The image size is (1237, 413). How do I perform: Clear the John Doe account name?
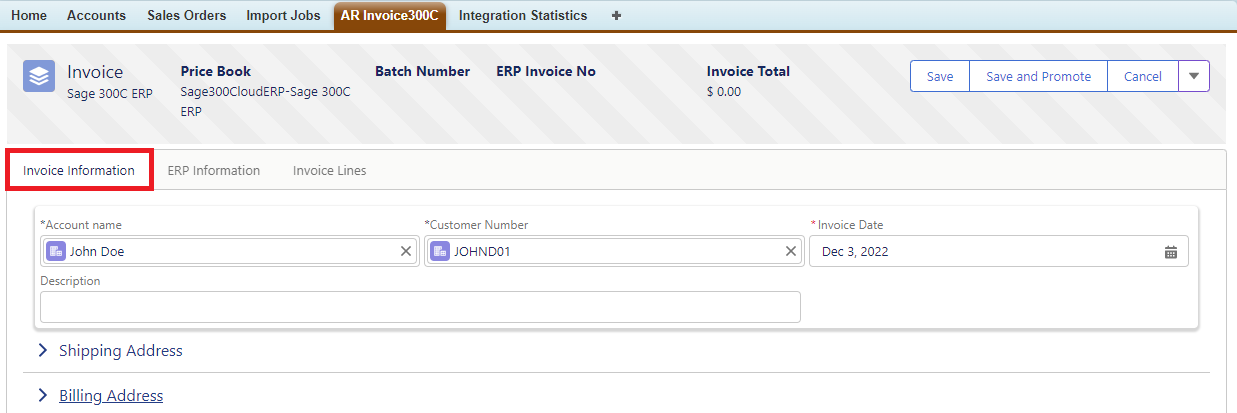point(406,252)
